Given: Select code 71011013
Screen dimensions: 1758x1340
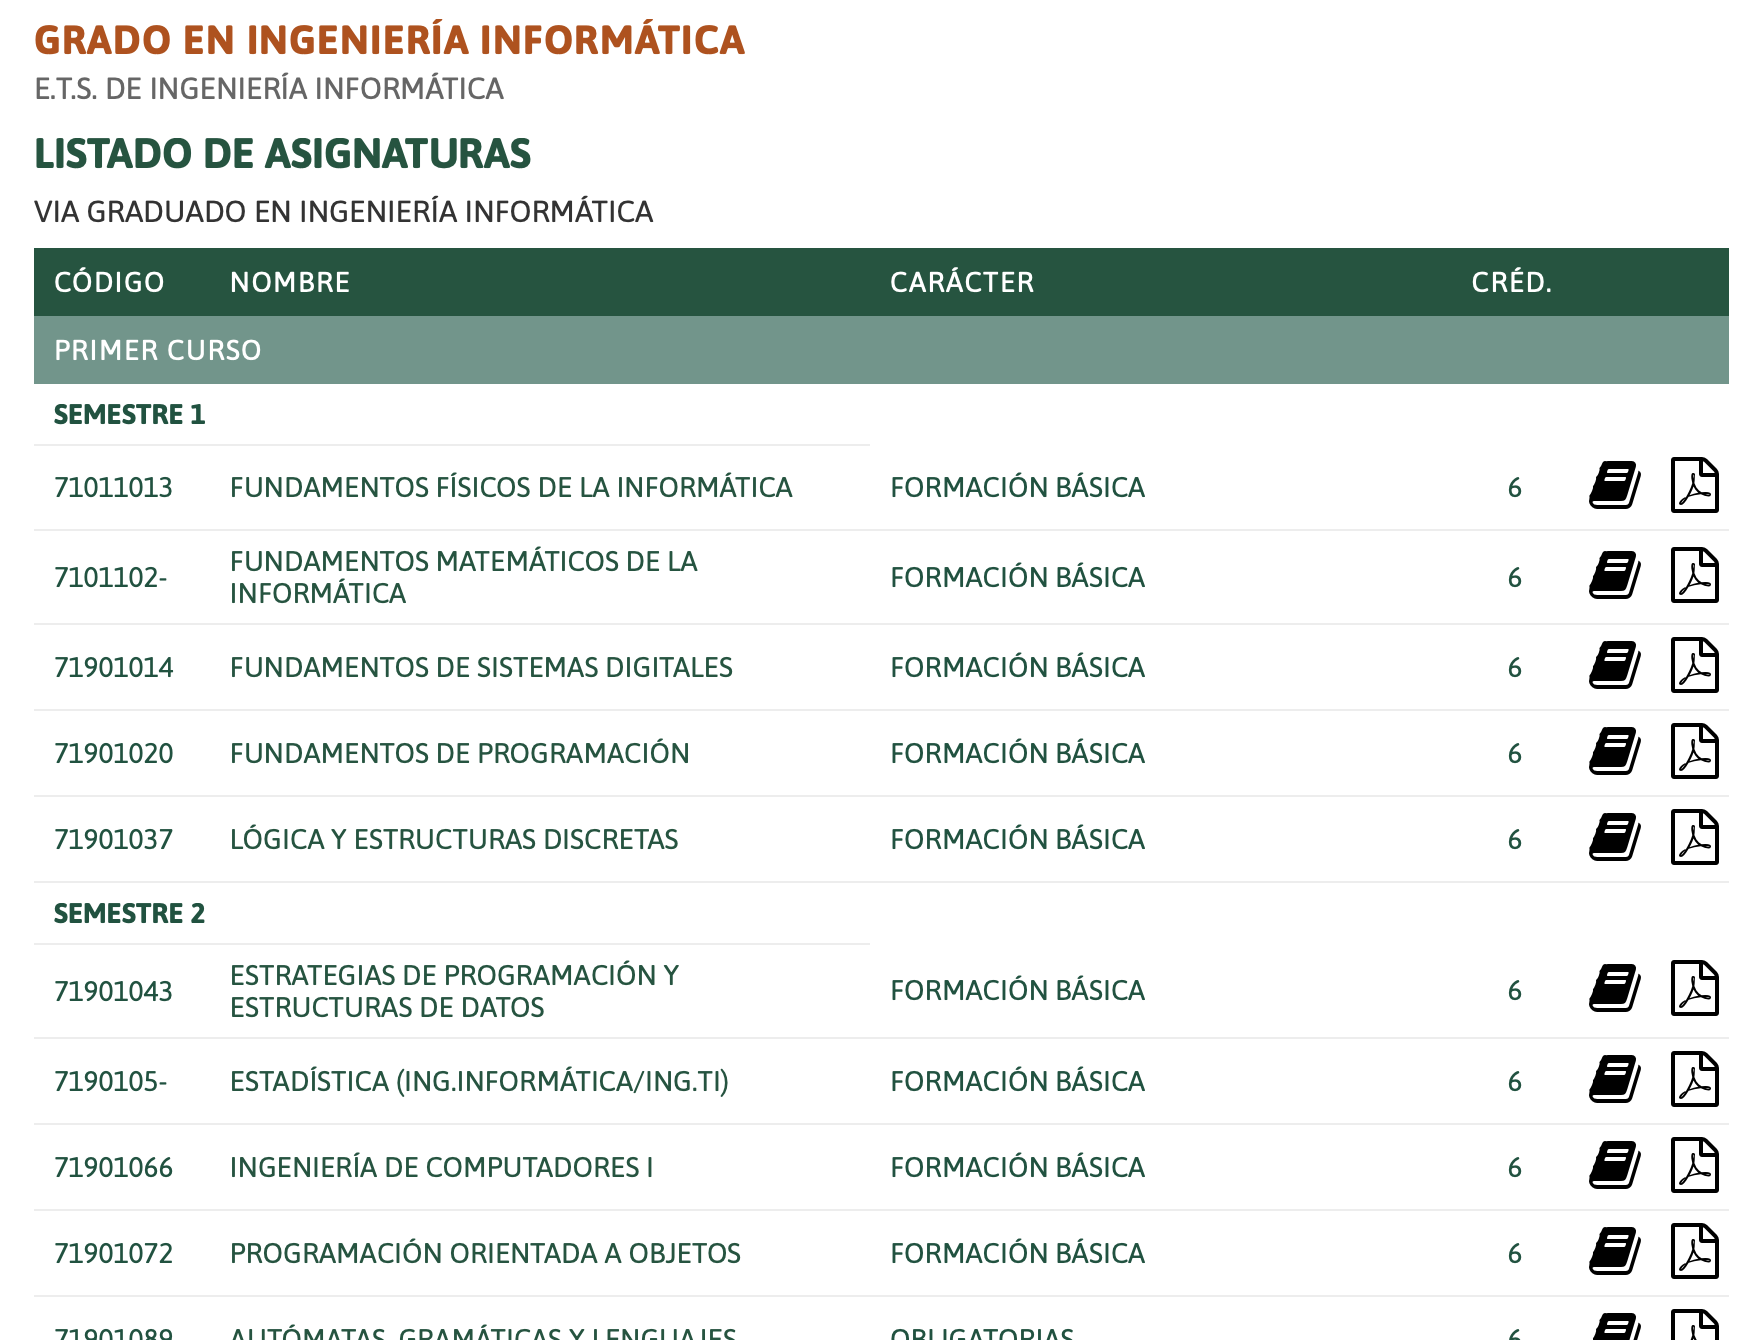Looking at the screenshot, I should (x=113, y=487).
